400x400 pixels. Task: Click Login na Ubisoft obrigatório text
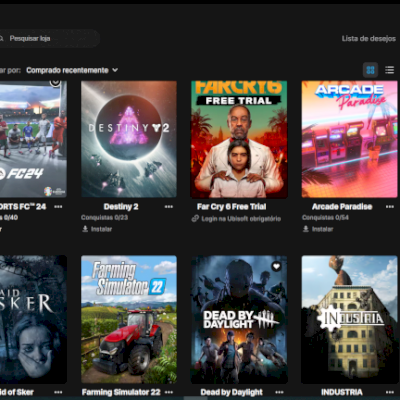point(241,219)
